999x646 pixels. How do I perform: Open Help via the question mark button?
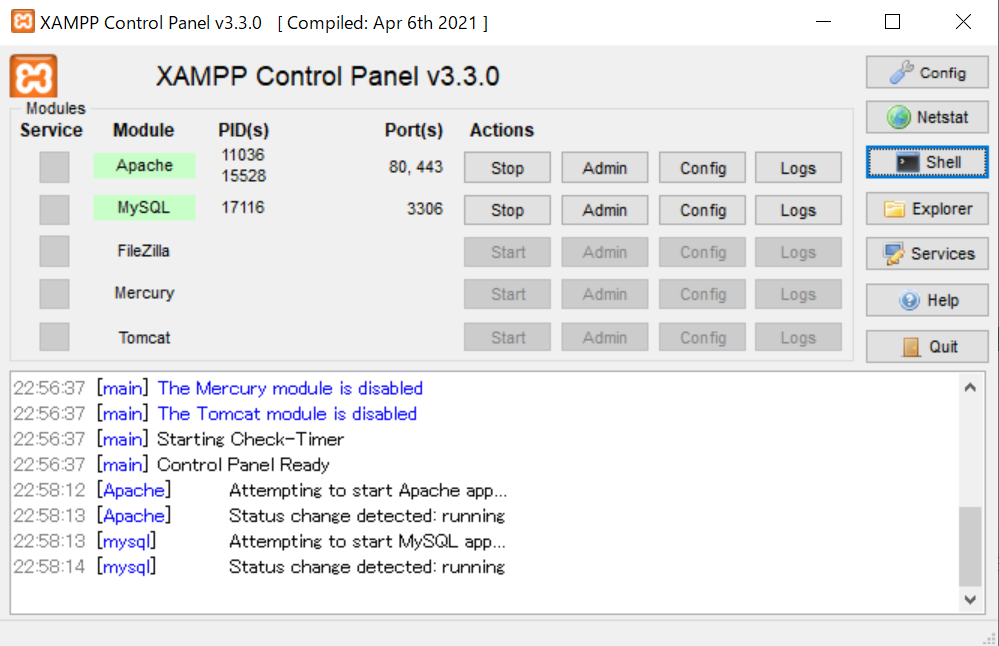coord(927,300)
